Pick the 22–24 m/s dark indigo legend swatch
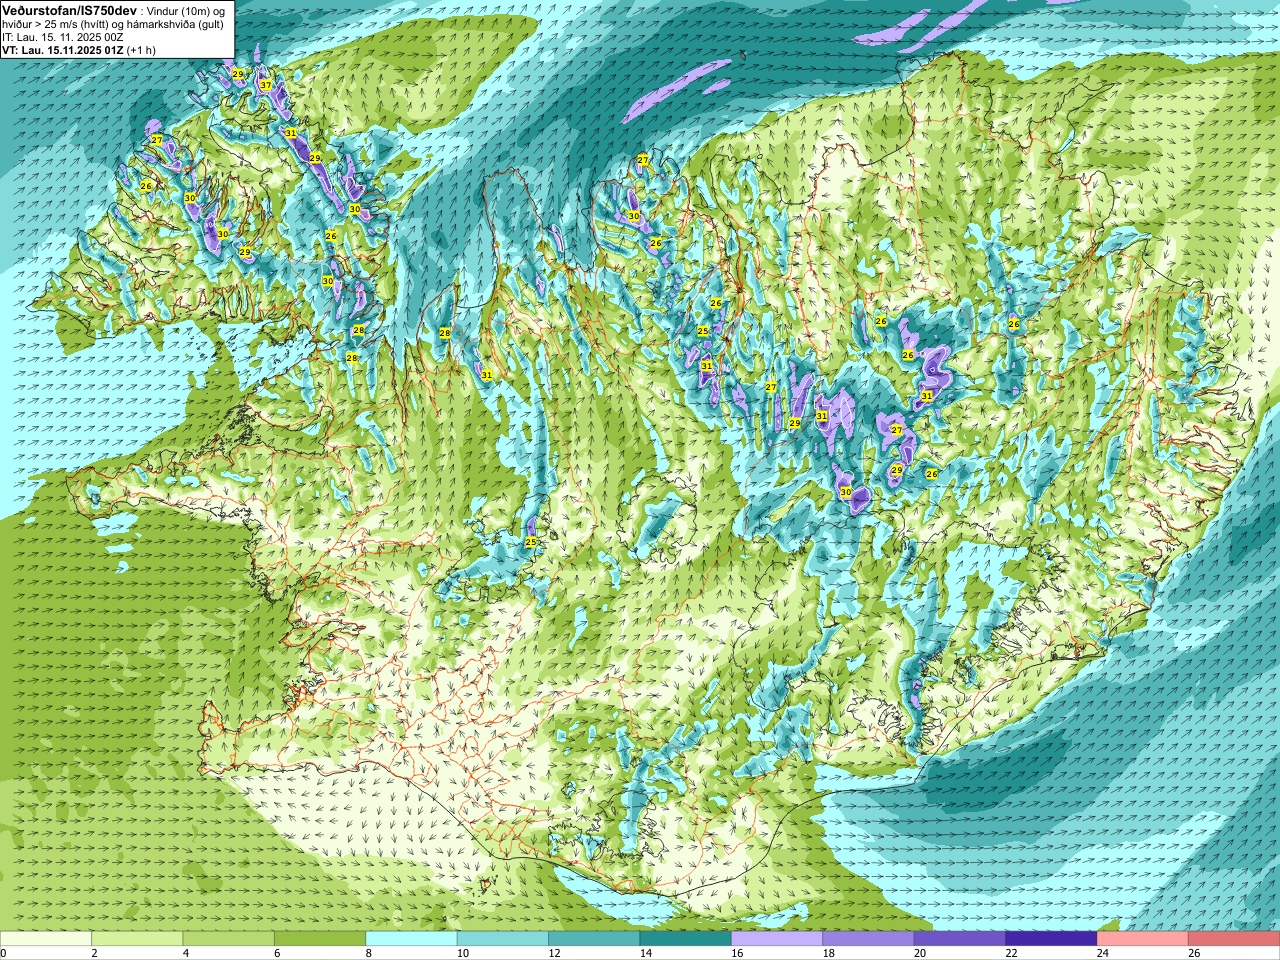This screenshot has height=960, width=1280. 1052,939
